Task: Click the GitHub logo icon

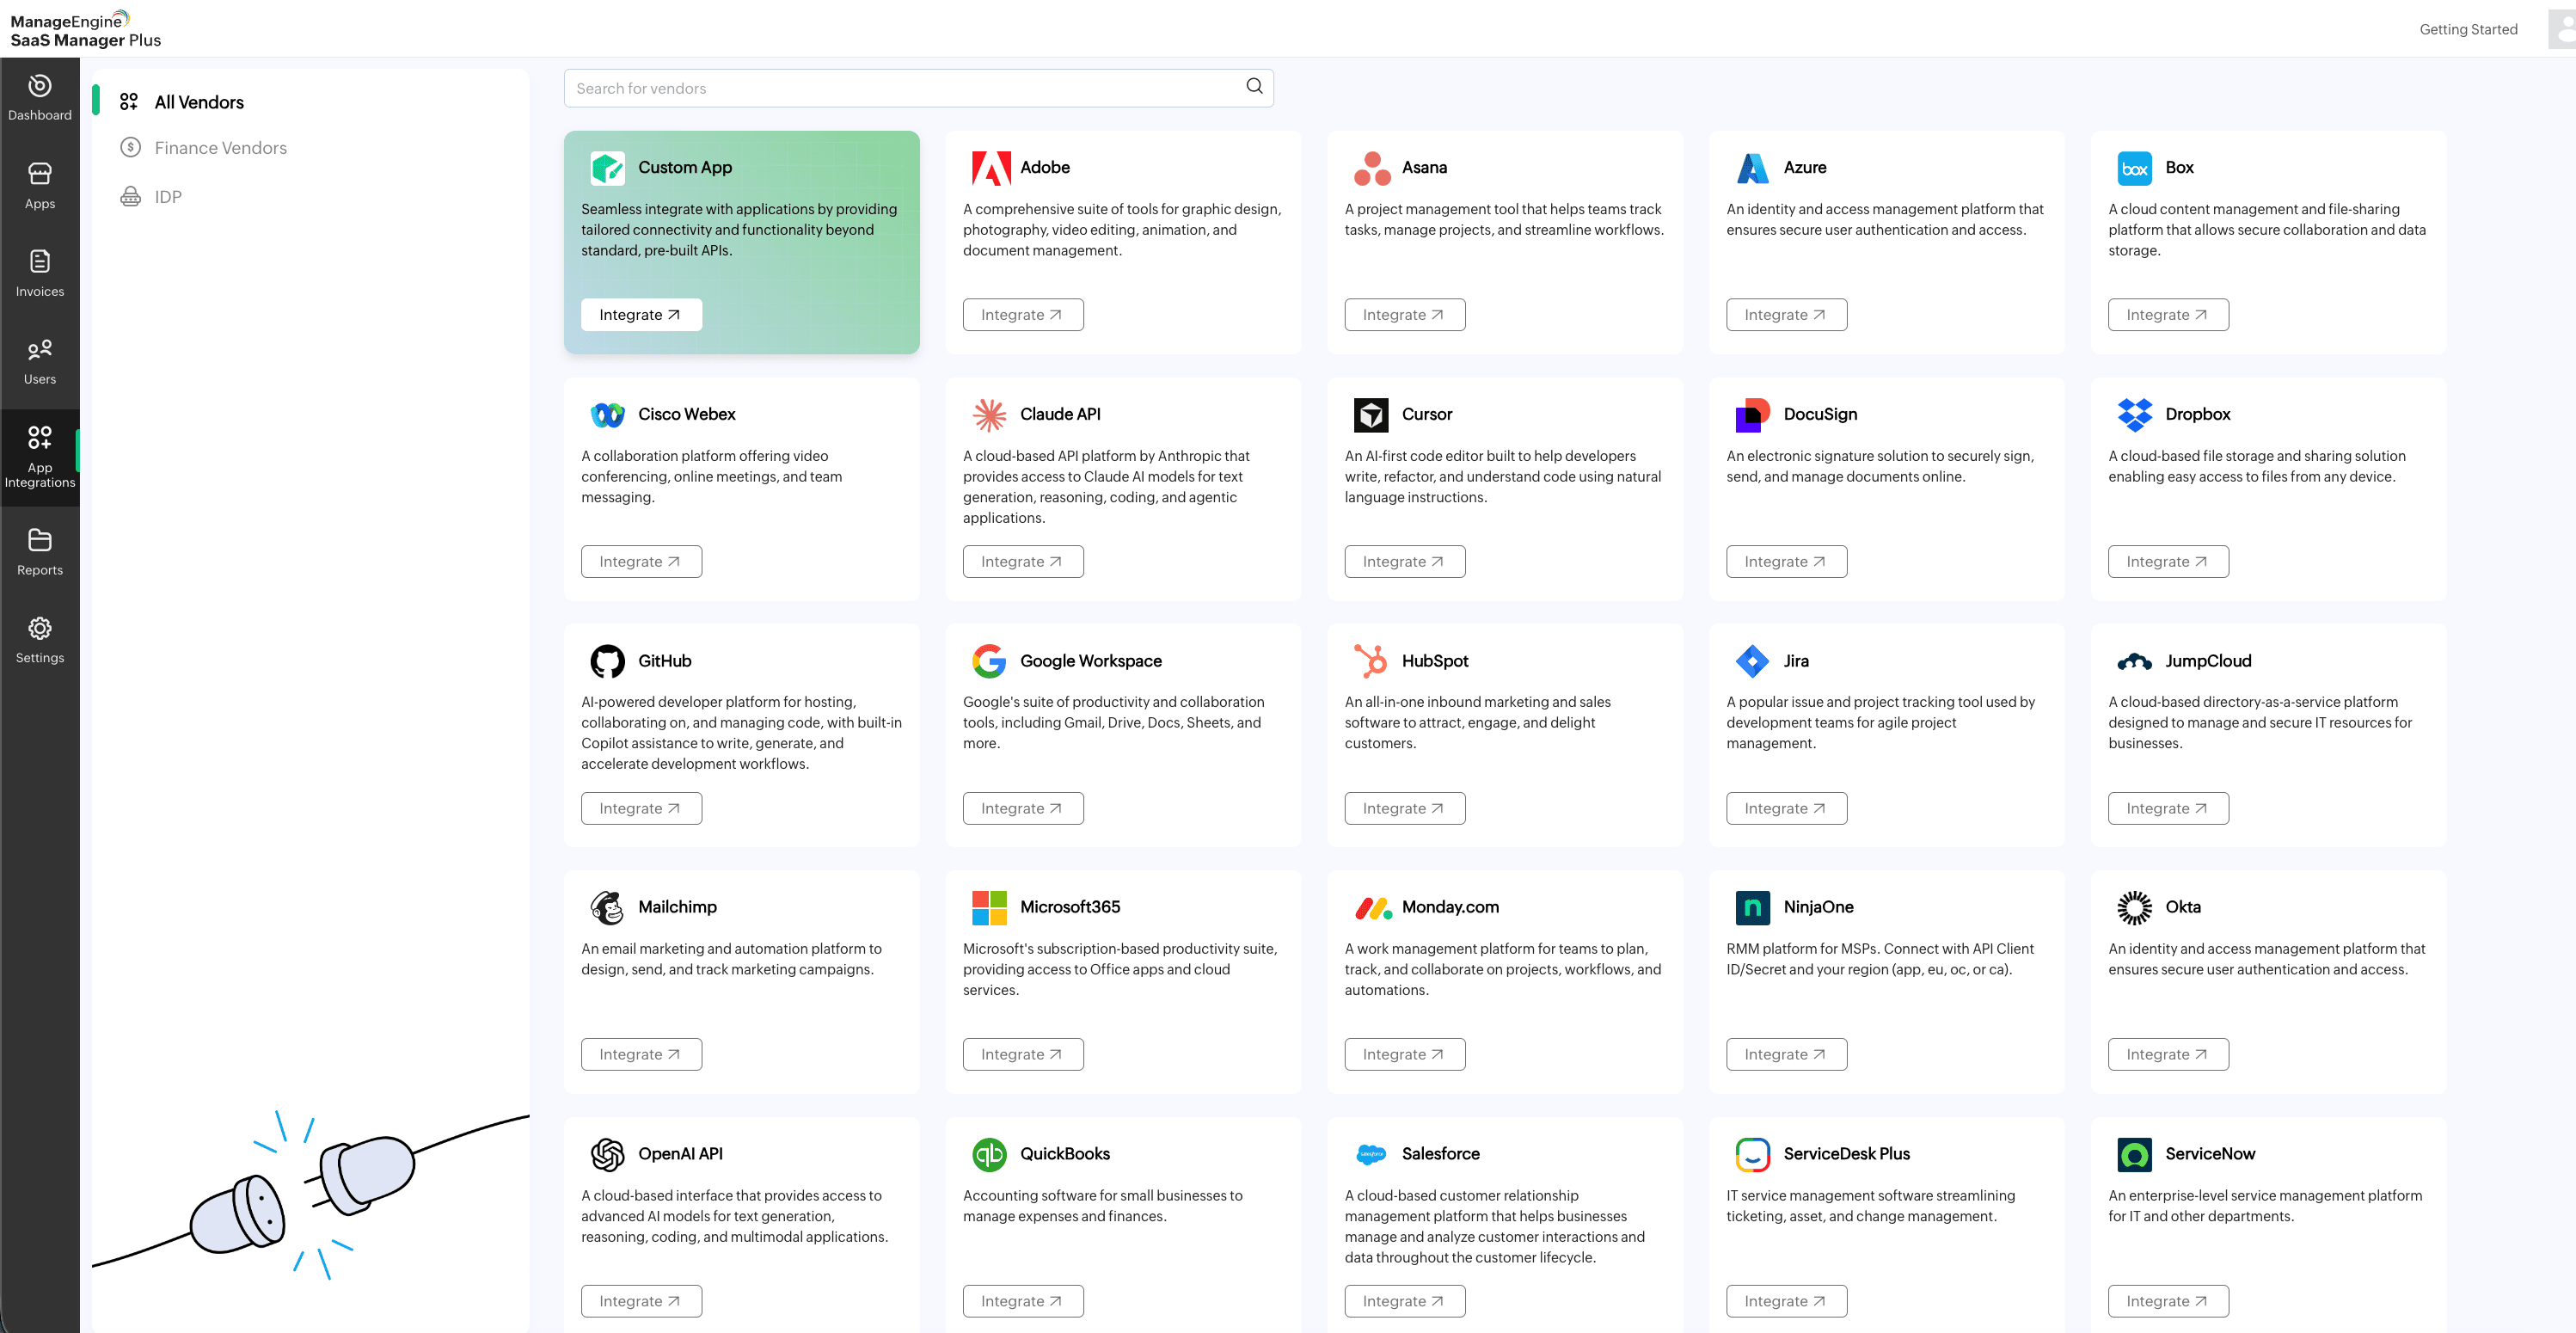Action: [x=608, y=661]
